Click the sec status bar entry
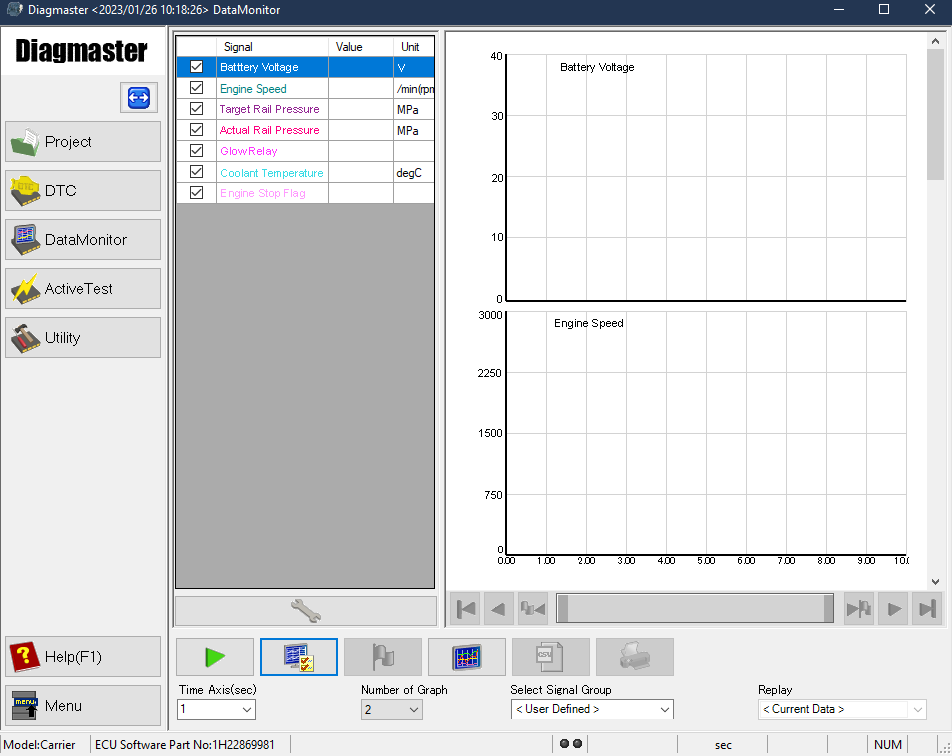Viewport: 952px width, 756px height. click(x=723, y=745)
